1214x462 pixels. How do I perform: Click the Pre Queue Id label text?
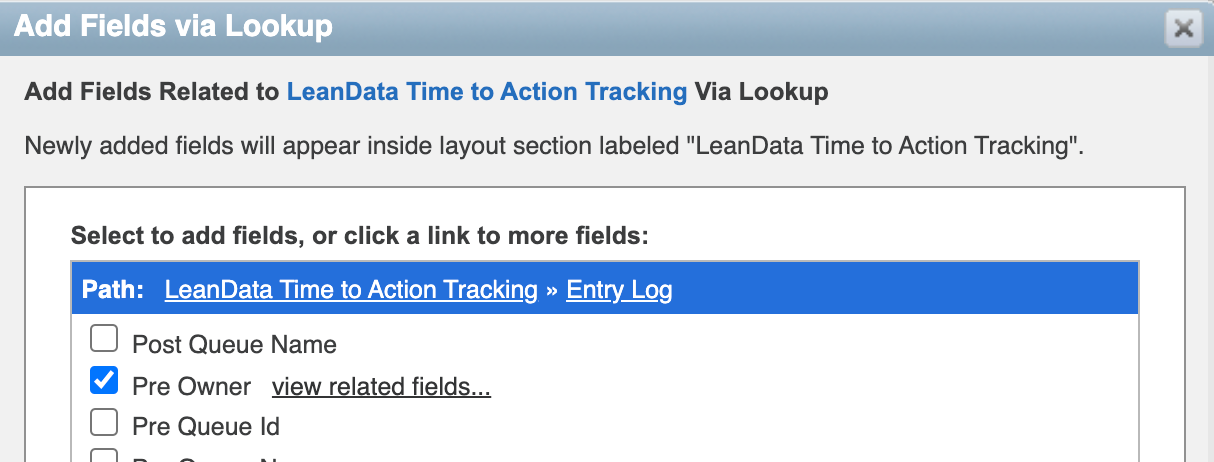(x=206, y=427)
